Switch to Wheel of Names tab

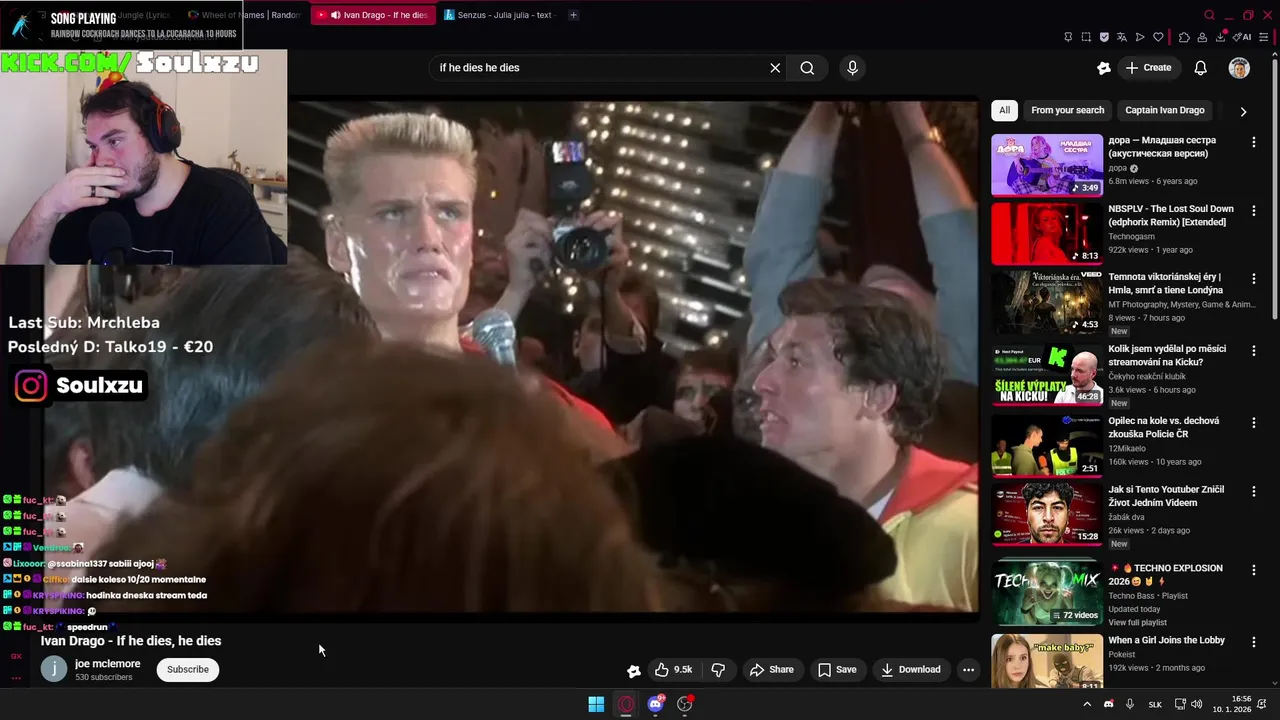coord(244,15)
